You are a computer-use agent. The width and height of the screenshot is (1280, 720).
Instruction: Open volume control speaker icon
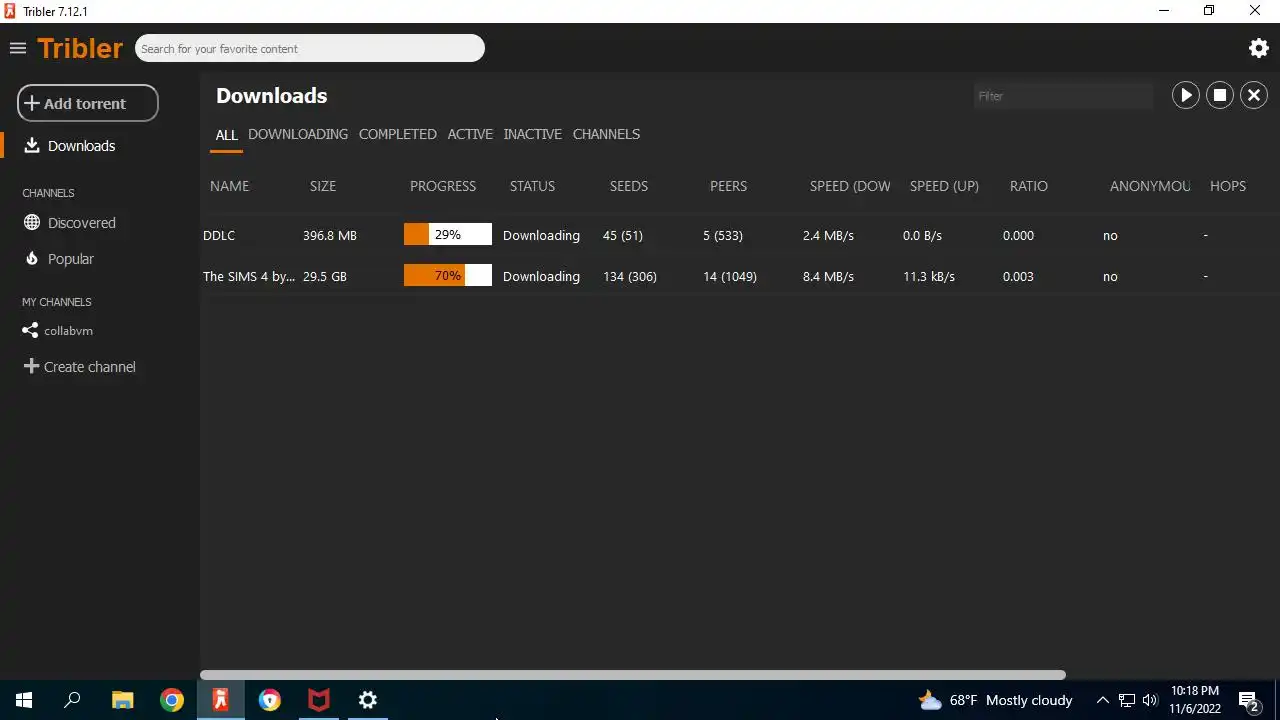point(1150,700)
